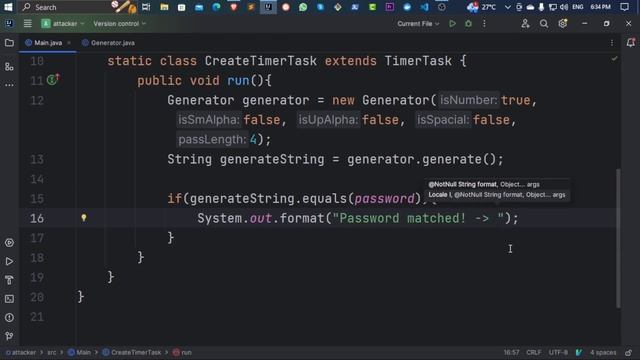Expand system tray hidden icons chevron
Screen dimensions: 640x360
[x=507, y=7]
